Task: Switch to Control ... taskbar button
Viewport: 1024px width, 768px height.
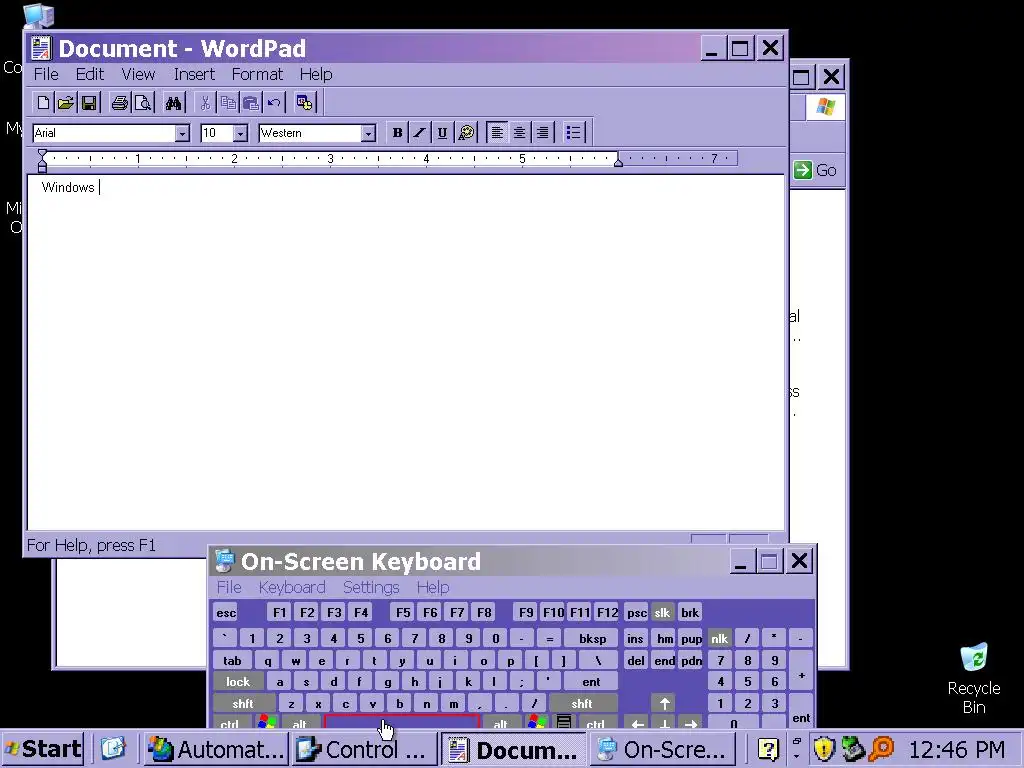Action: click(x=364, y=749)
